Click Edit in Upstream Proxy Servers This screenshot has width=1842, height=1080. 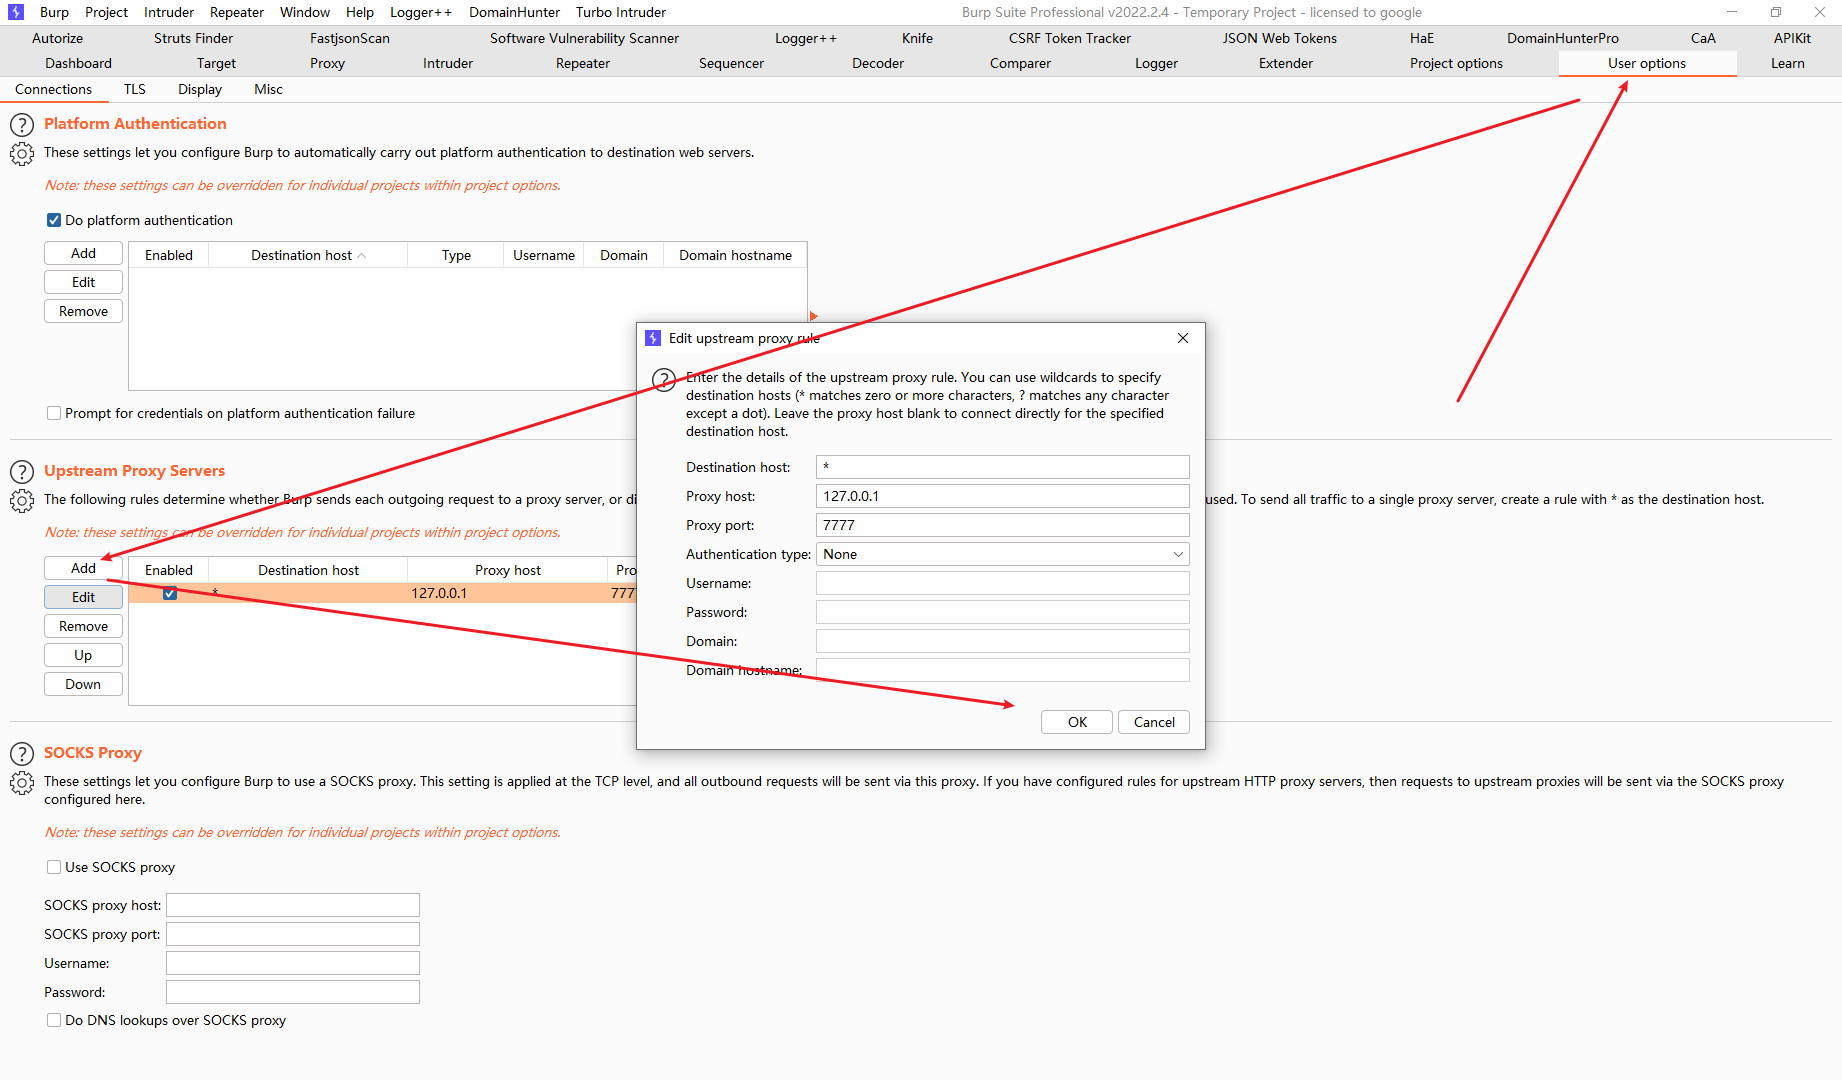pos(83,597)
